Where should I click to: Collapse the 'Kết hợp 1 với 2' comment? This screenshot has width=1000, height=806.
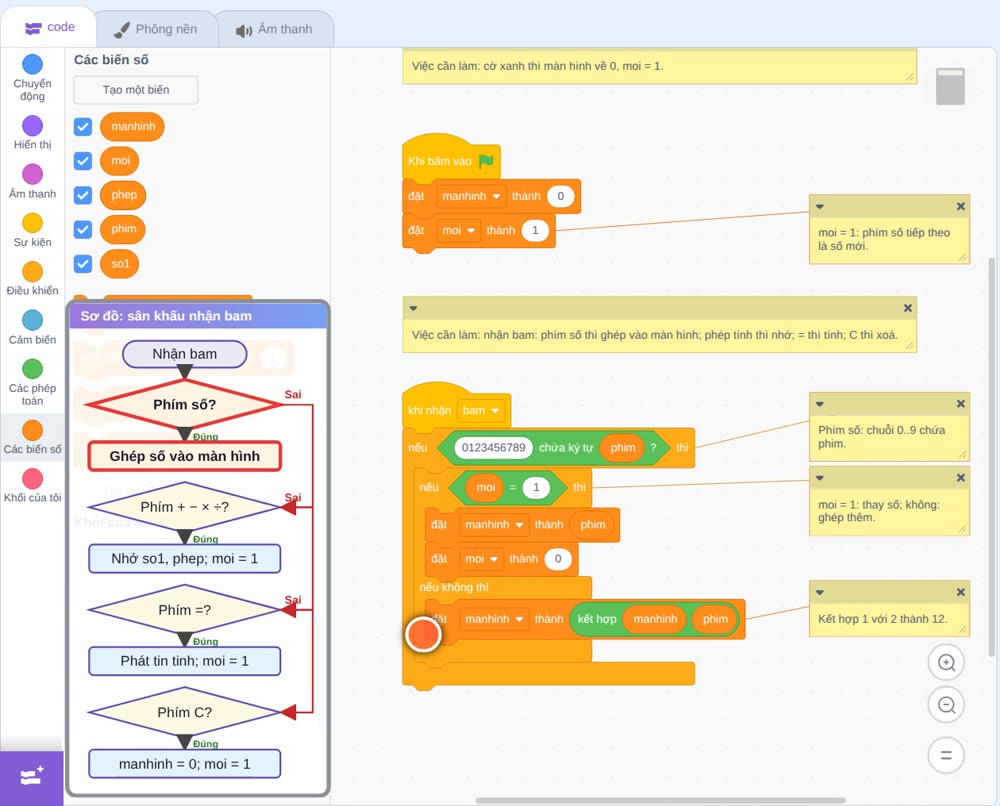click(x=820, y=592)
